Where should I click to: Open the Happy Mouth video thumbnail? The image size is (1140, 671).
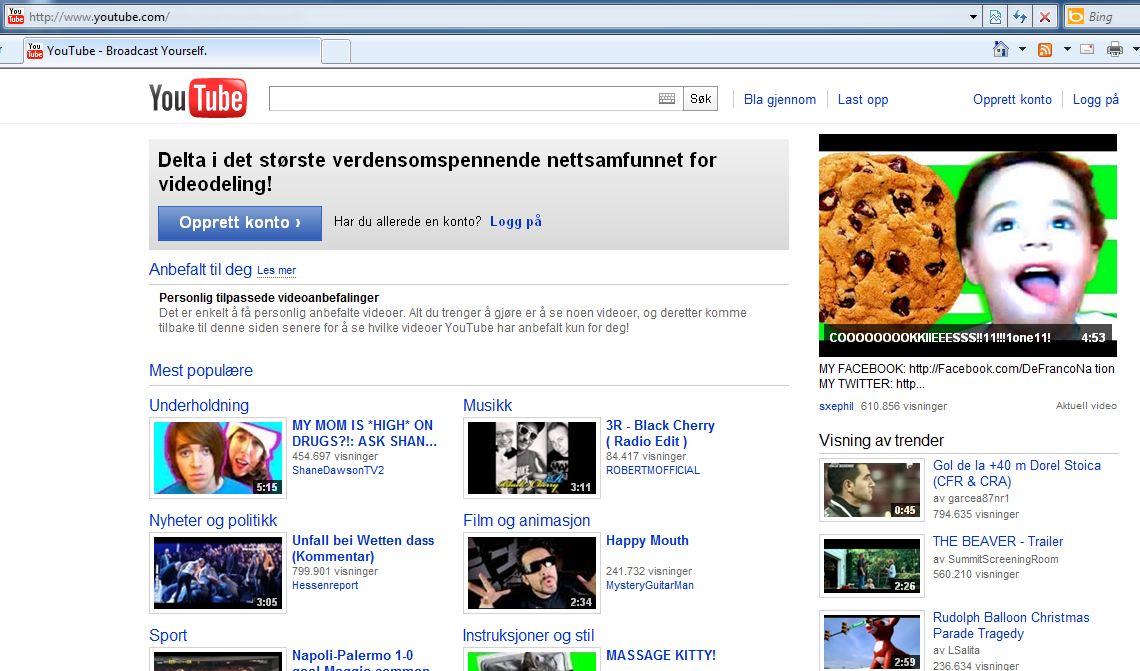coord(531,573)
